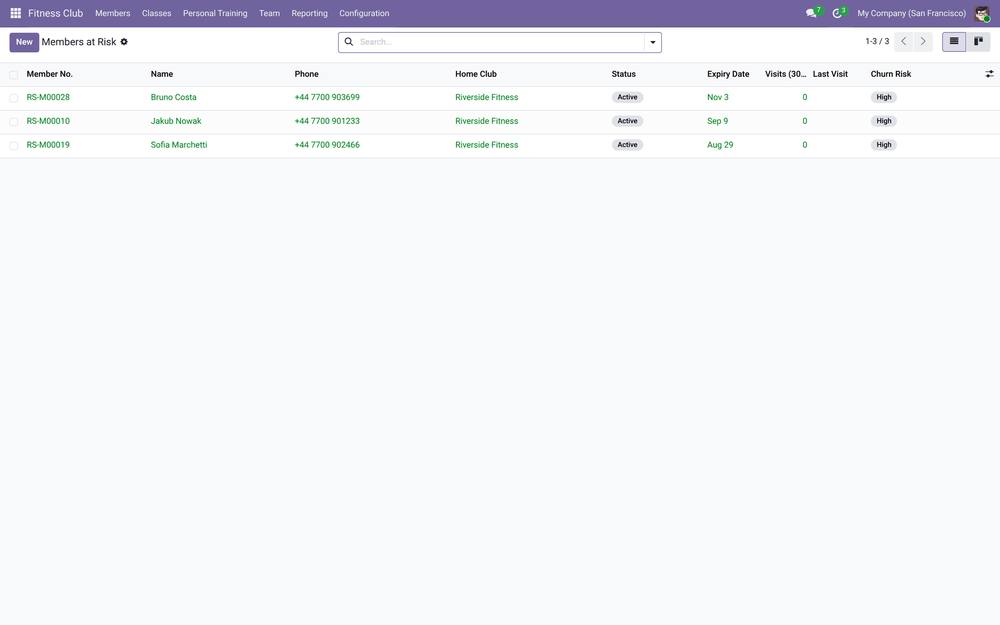Click the name Sofia Marchetti

[x=179, y=145]
